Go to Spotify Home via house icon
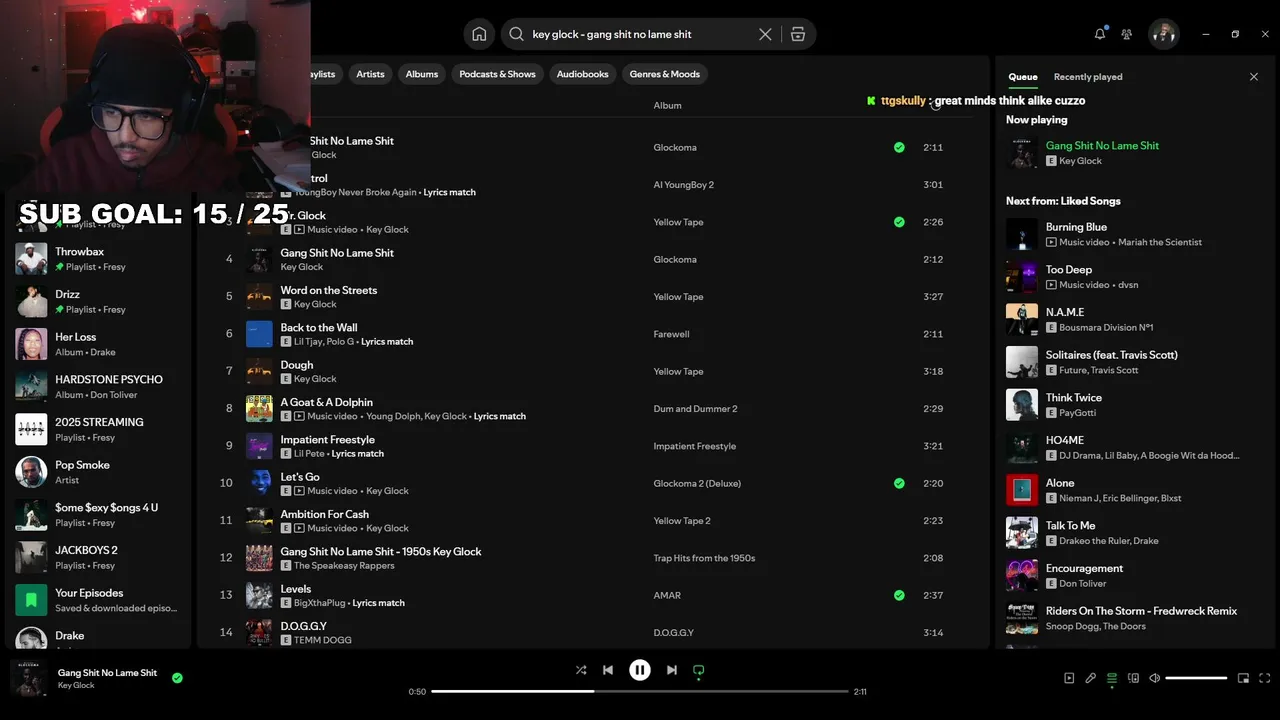 (479, 34)
